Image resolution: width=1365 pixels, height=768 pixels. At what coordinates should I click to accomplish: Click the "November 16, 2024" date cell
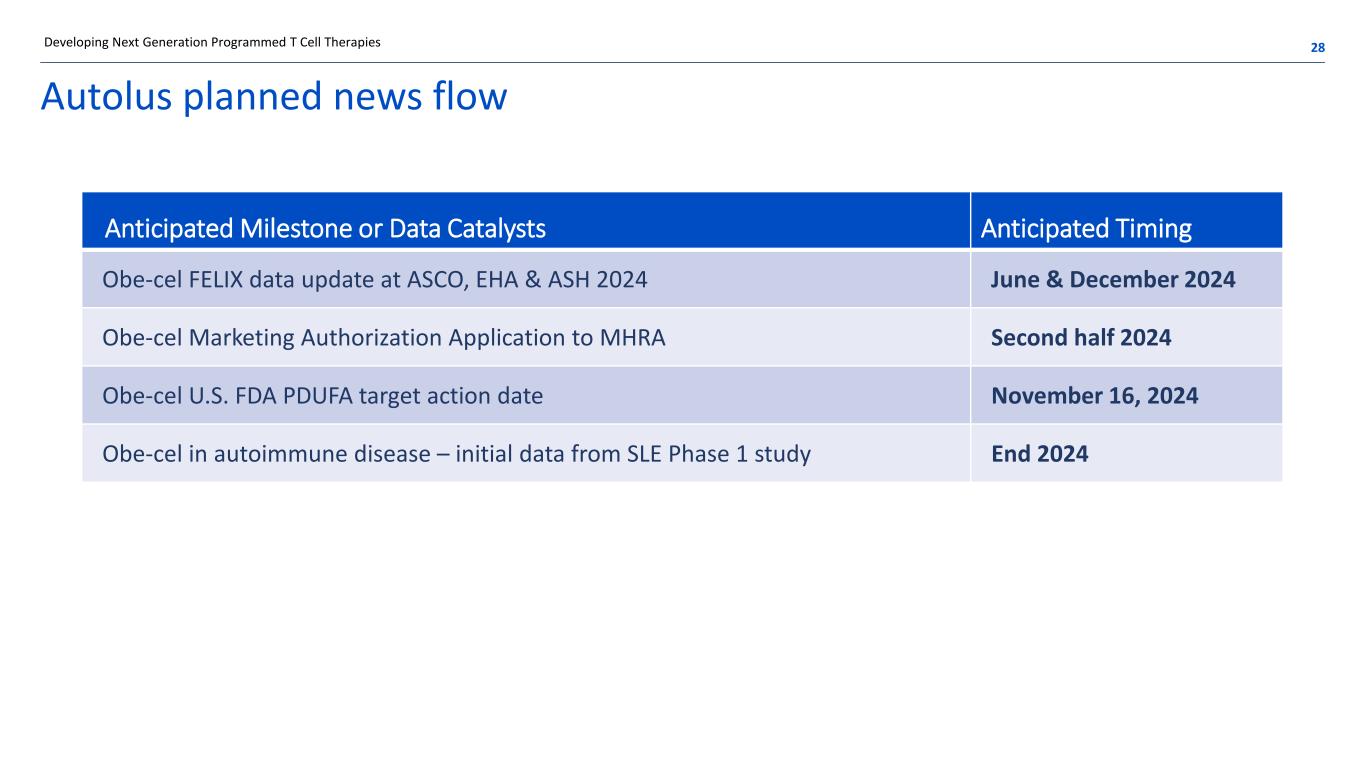pos(1094,396)
